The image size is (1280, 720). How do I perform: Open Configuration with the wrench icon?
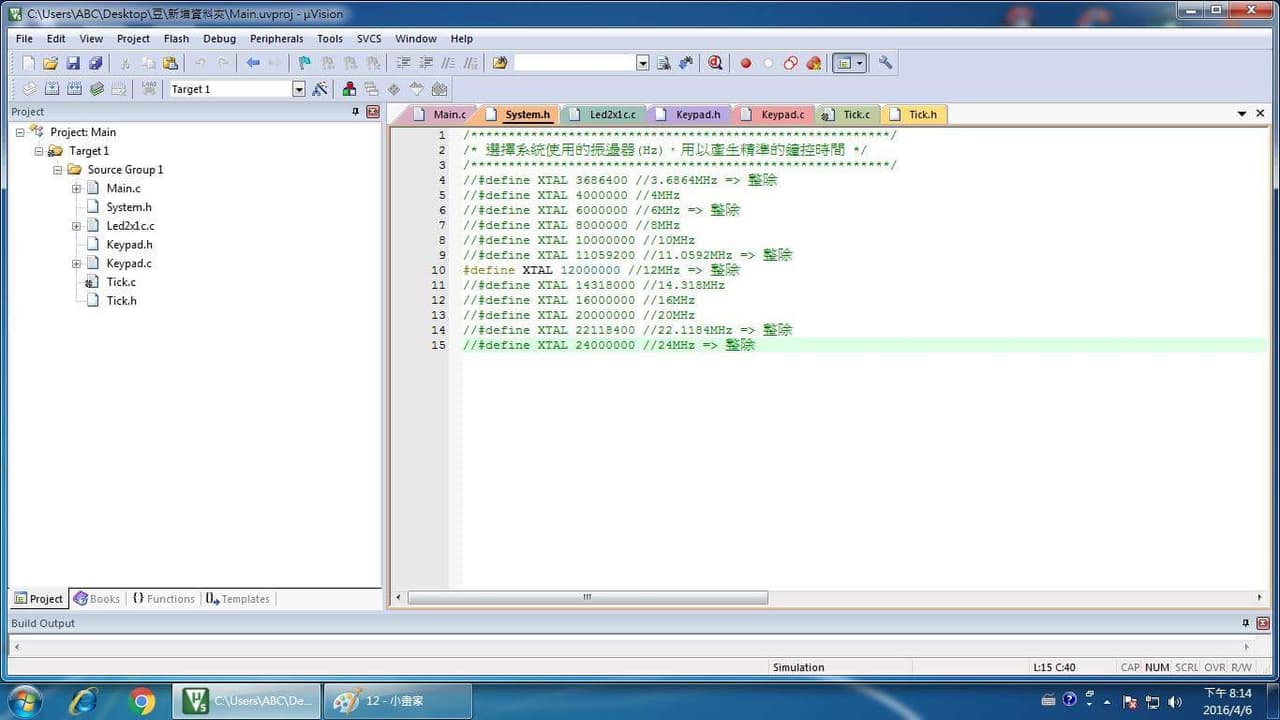point(885,63)
